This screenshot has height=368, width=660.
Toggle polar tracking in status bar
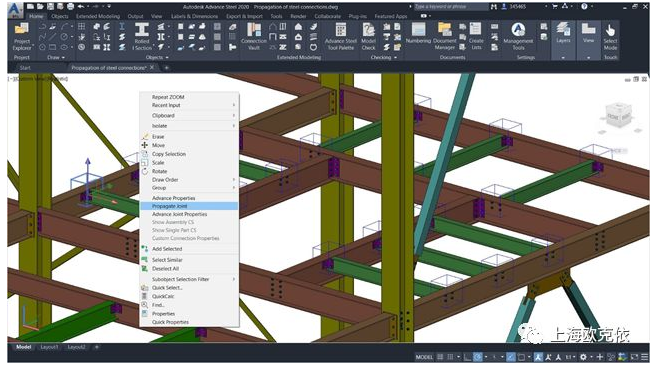coord(478,357)
